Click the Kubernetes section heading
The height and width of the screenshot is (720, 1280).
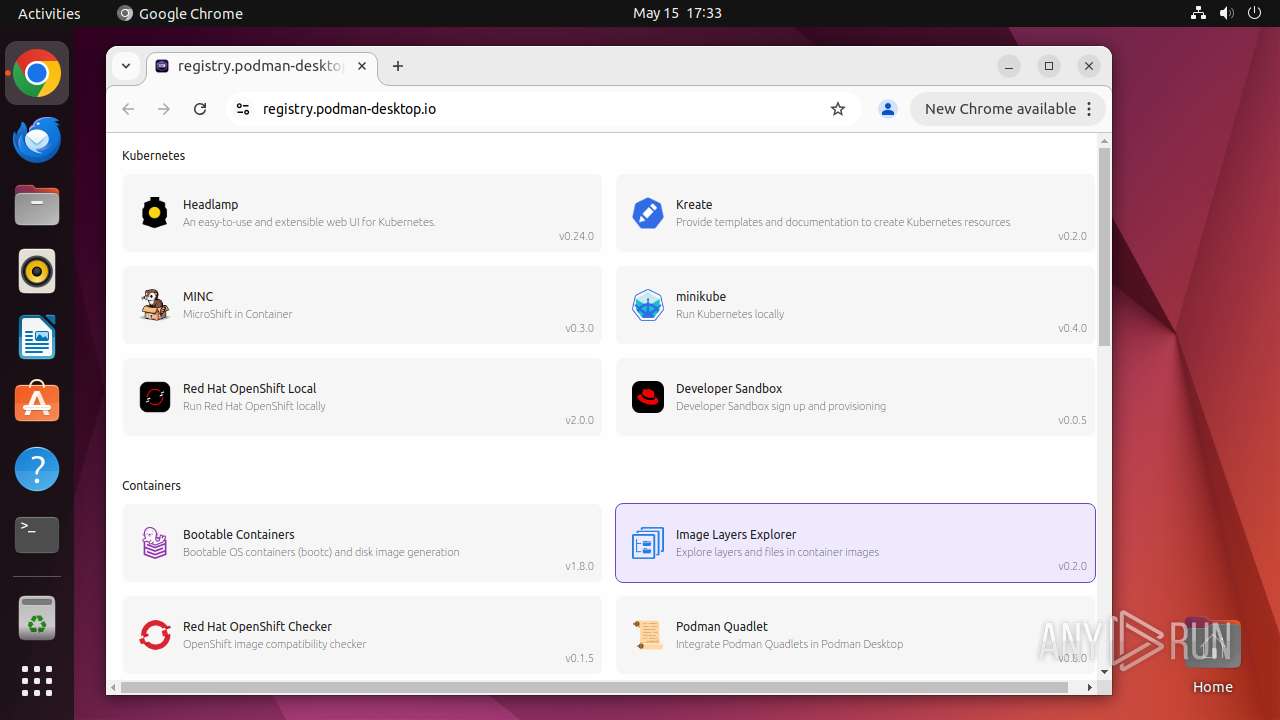click(x=154, y=155)
